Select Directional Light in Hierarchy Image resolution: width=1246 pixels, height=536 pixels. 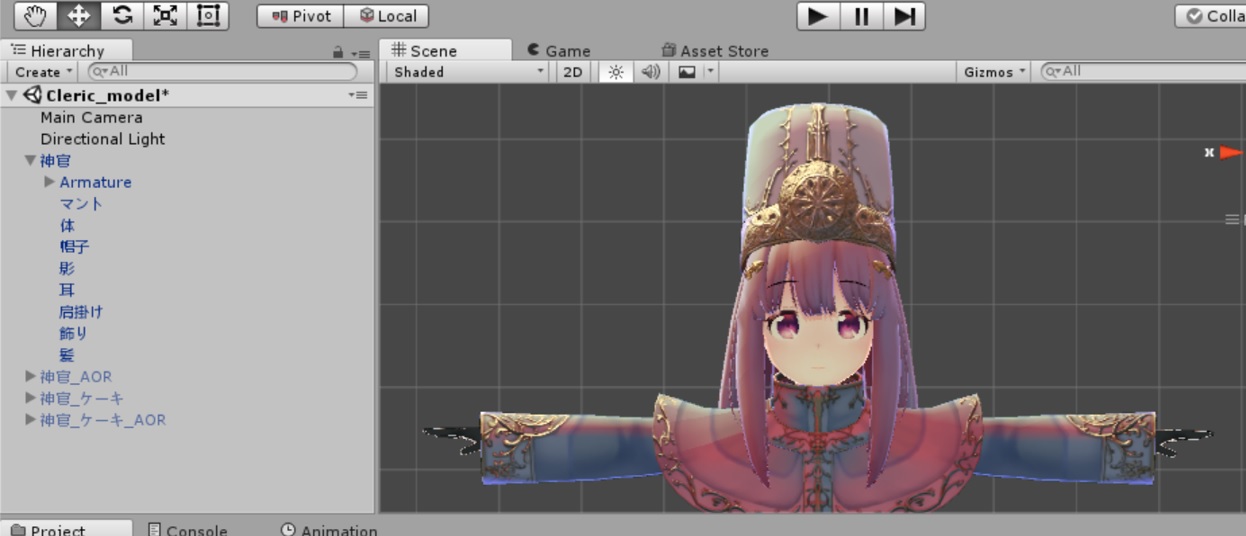tap(102, 139)
